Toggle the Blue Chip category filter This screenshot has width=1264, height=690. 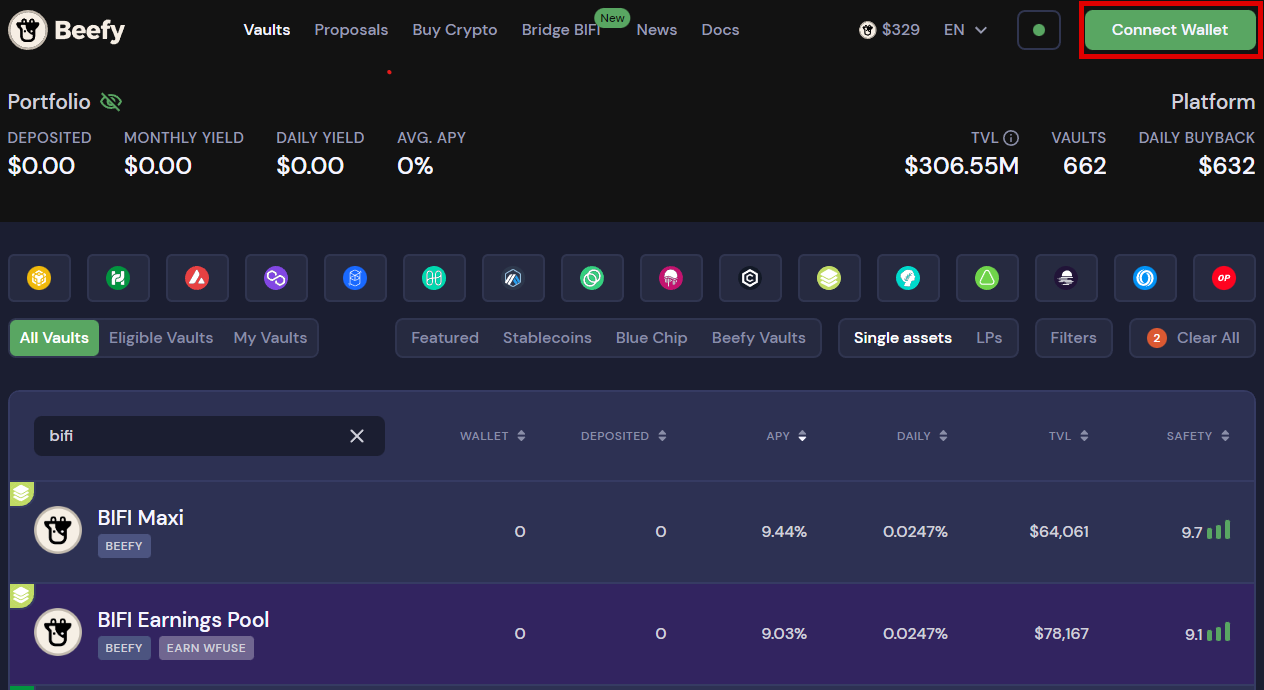(652, 338)
